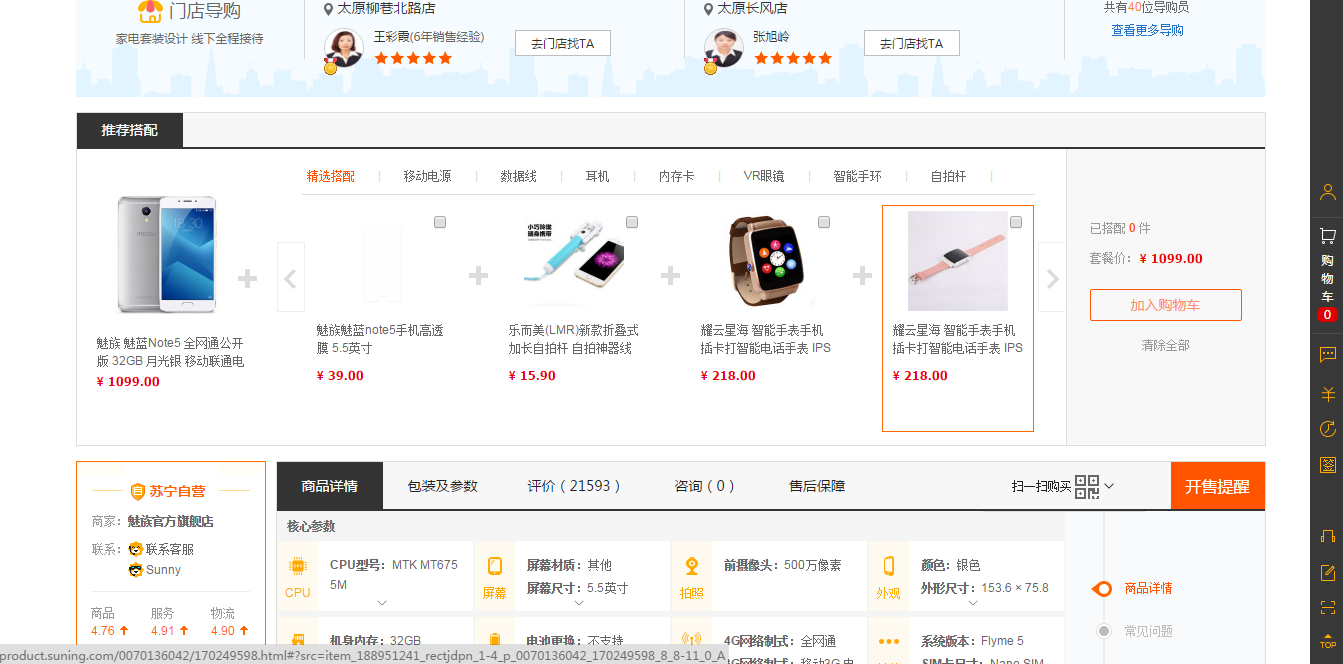Open brown smartwatch product image

[x=766, y=259]
